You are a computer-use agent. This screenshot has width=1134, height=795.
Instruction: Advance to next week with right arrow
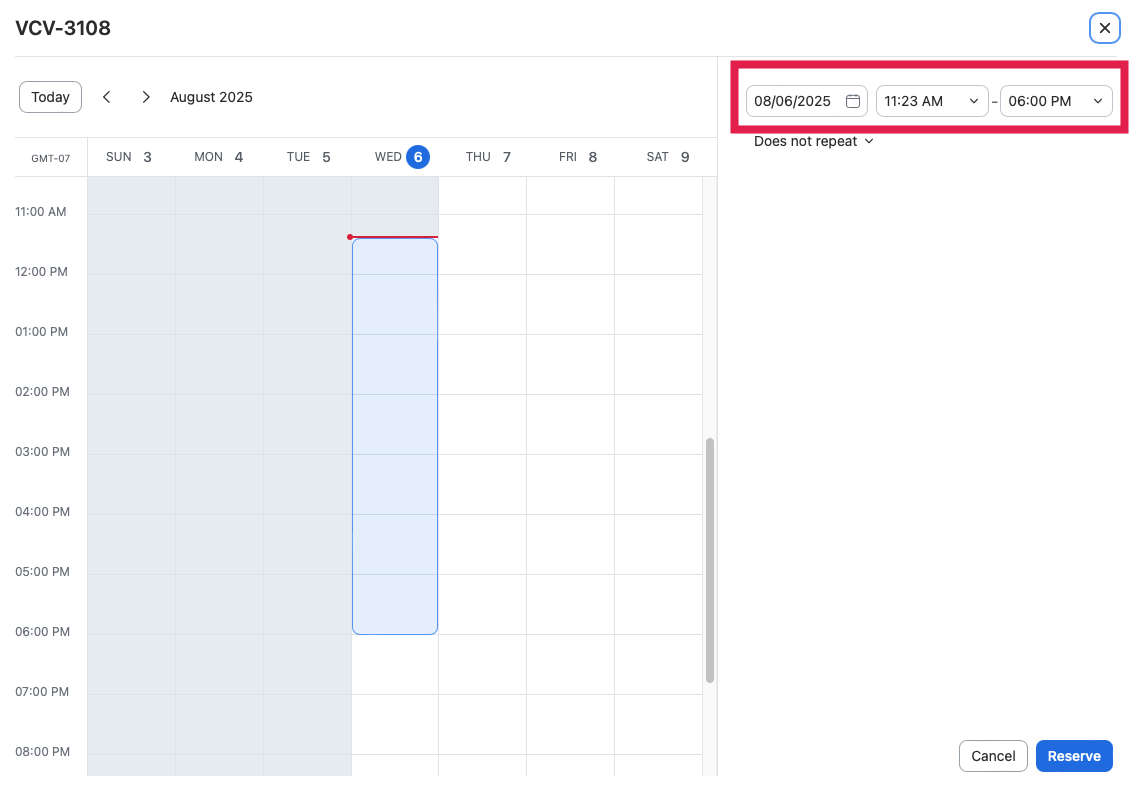click(145, 97)
